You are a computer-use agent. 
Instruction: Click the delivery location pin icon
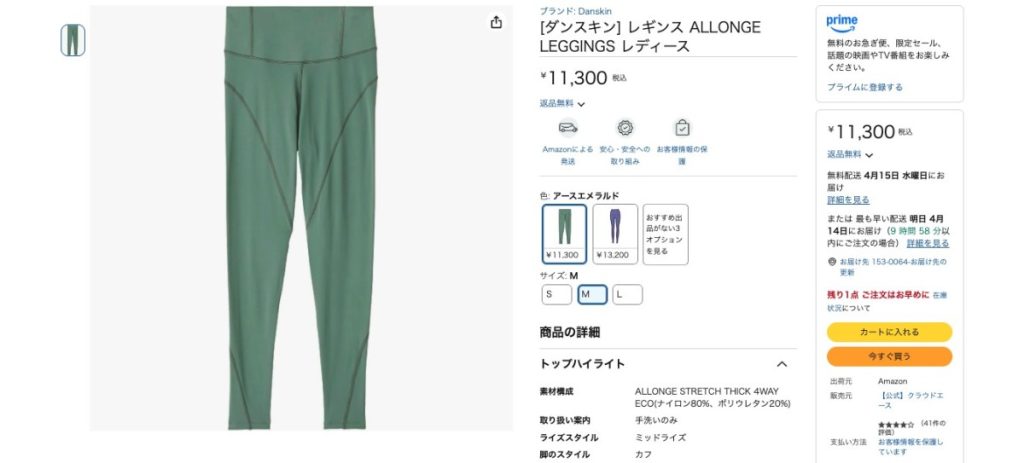[832, 261]
